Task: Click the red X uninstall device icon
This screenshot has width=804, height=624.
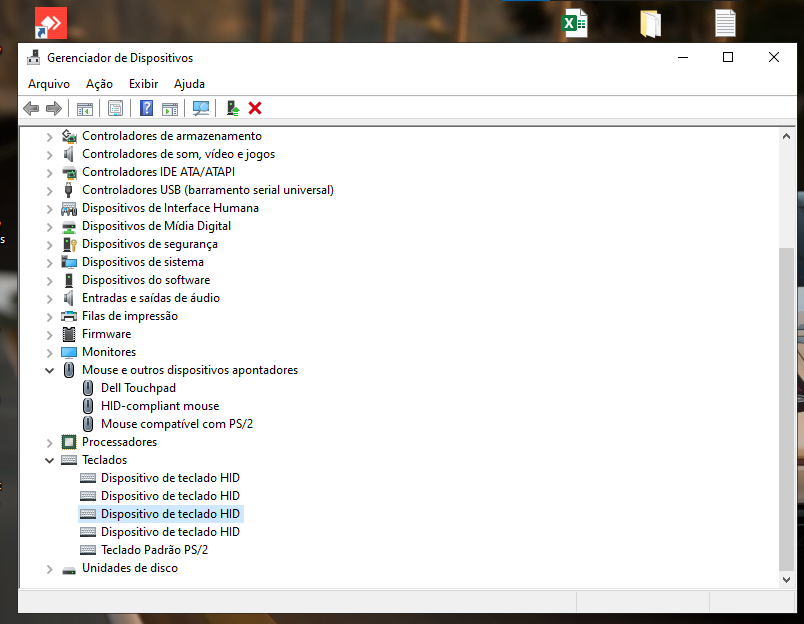Action: pyautogui.click(x=255, y=108)
